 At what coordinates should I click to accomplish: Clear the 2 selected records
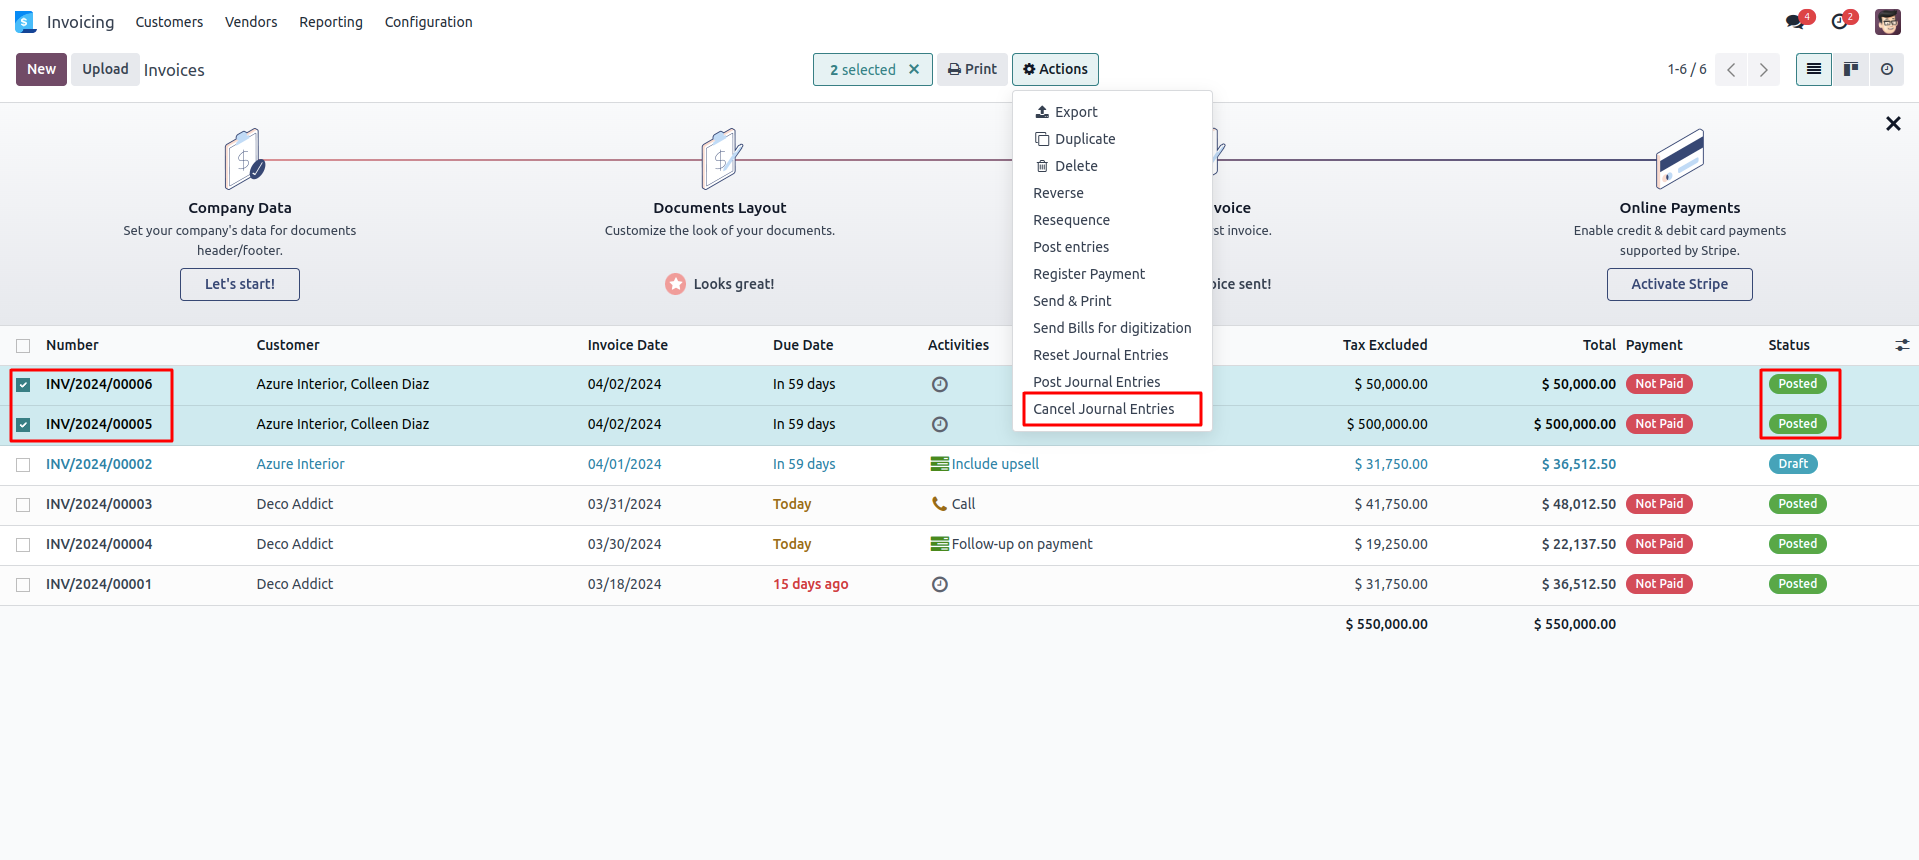coord(914,69)
